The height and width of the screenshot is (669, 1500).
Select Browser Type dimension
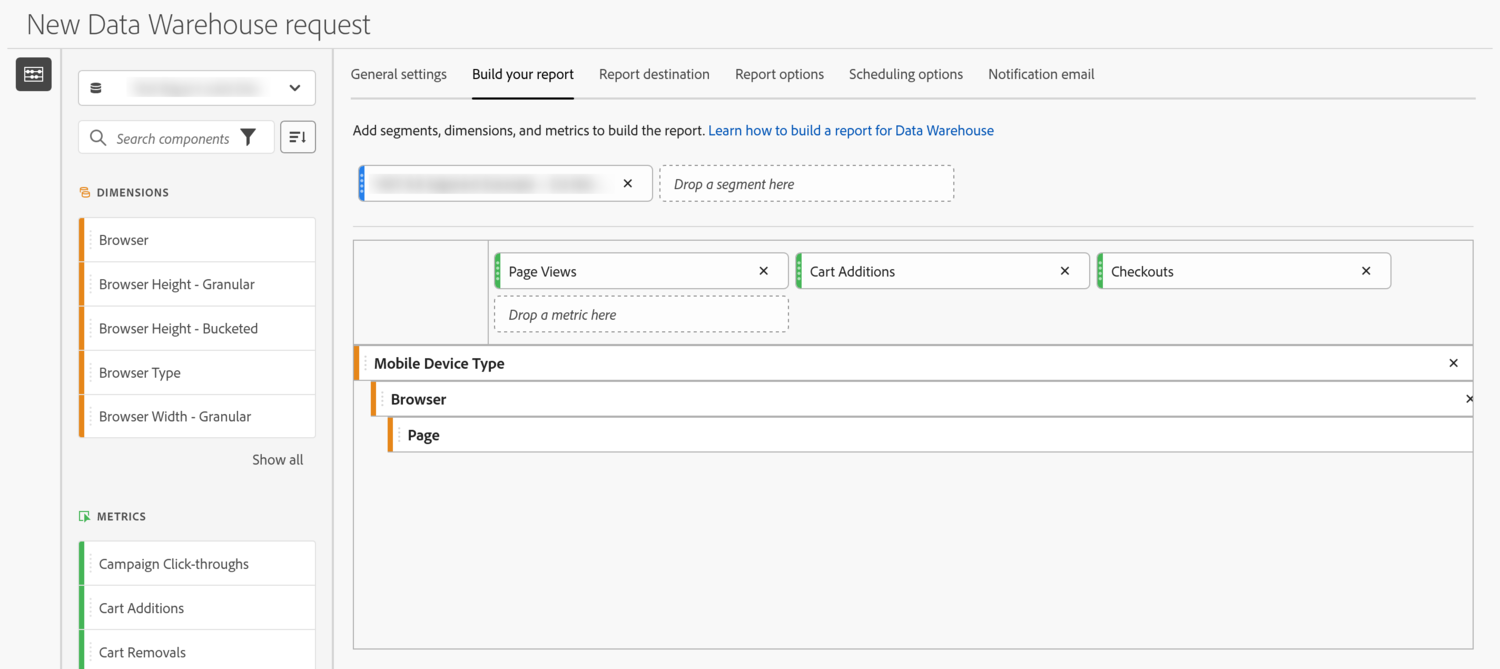(x=197, y=372)
